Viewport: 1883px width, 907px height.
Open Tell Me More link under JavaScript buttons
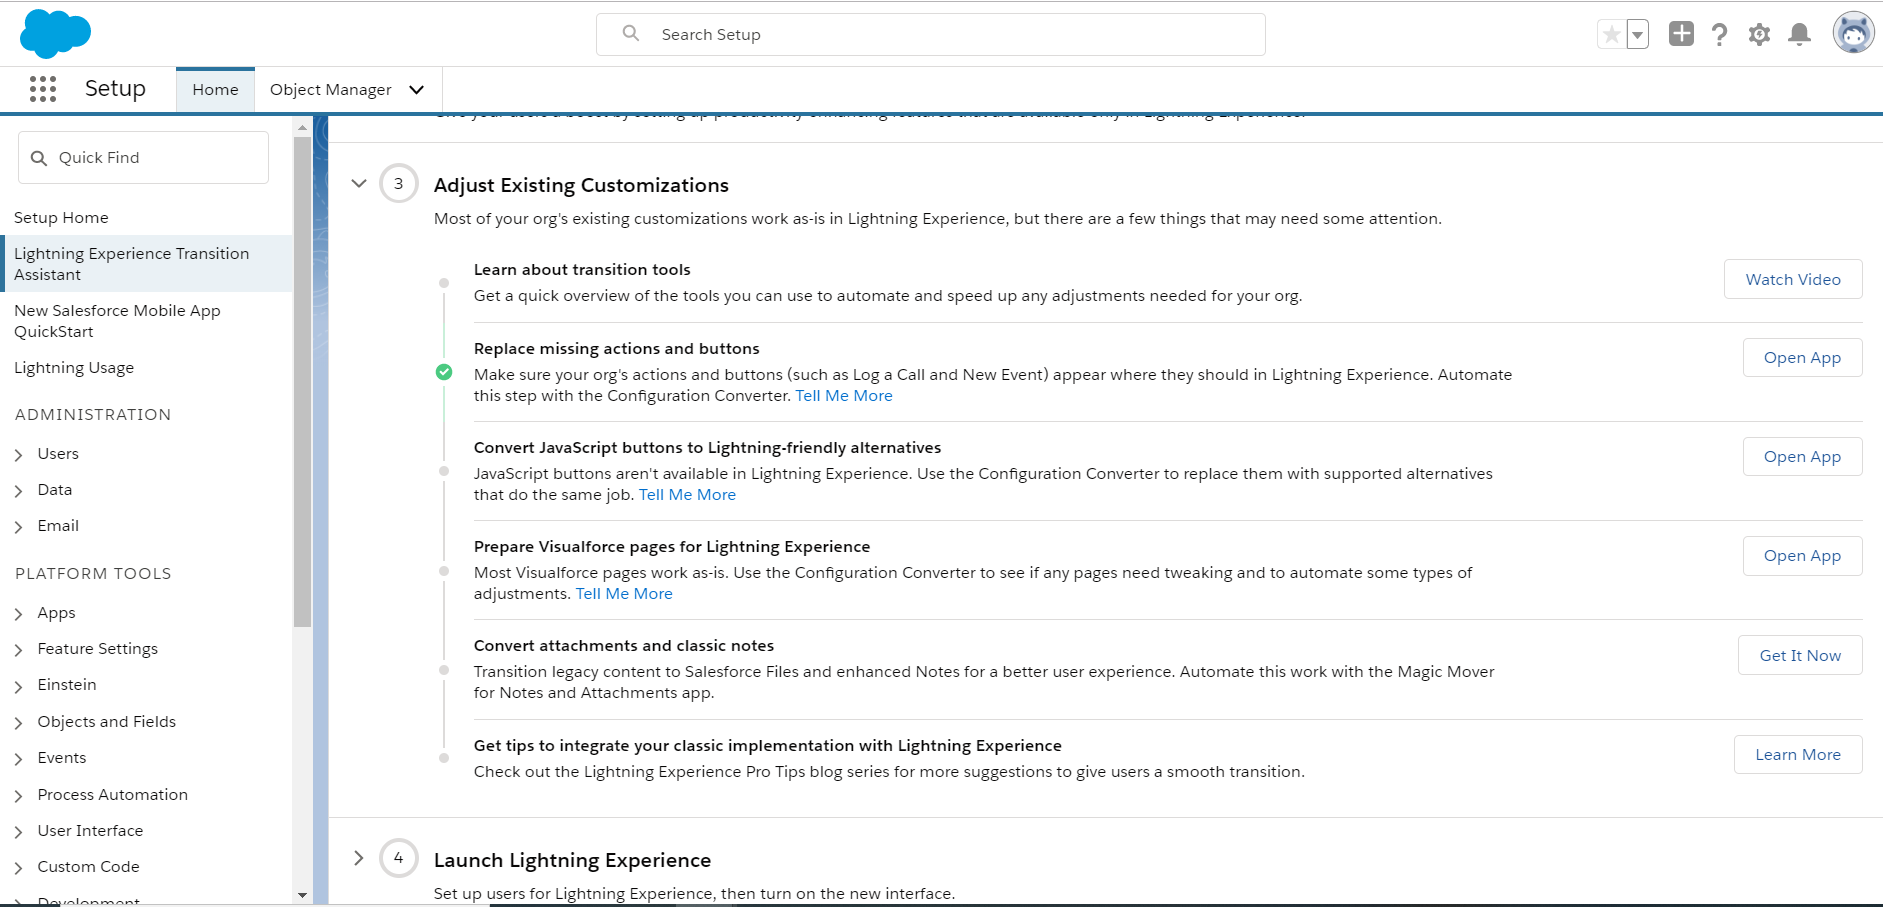coord(687,494)
